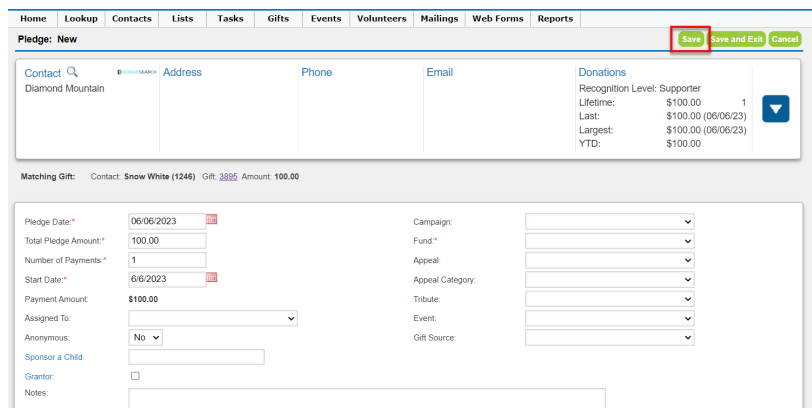Open the Lists tab
The image size is (812, 412).
tap(182, 19)
